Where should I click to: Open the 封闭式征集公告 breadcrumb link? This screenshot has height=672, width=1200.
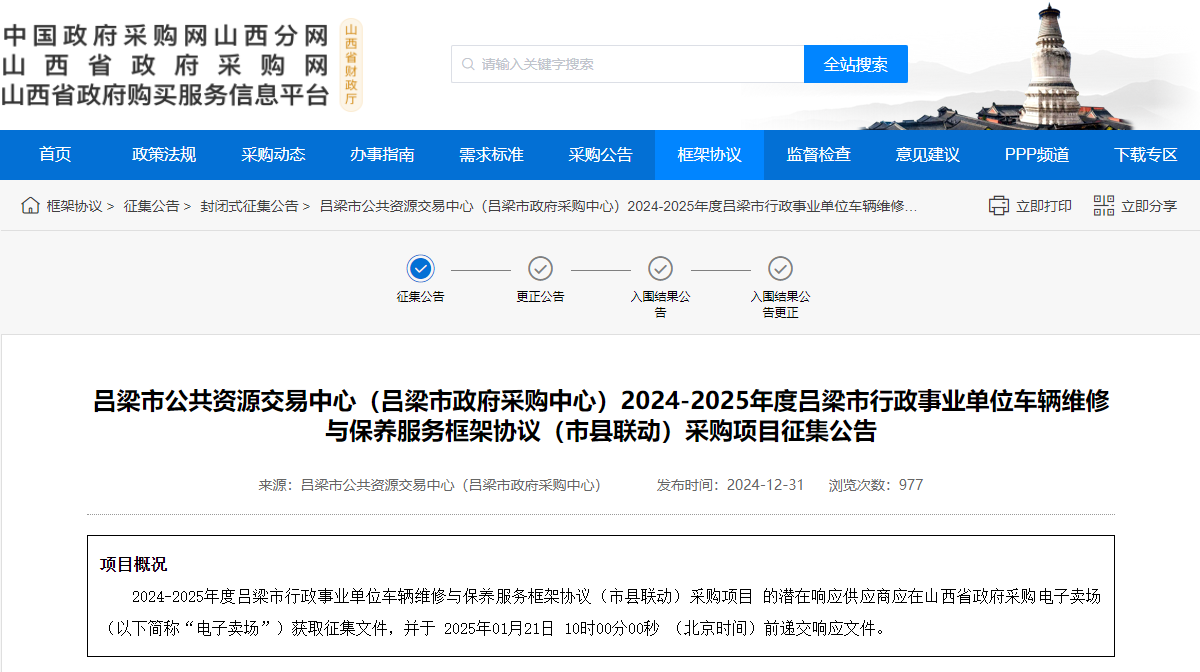pyautogui.click(x=251, y=205)
